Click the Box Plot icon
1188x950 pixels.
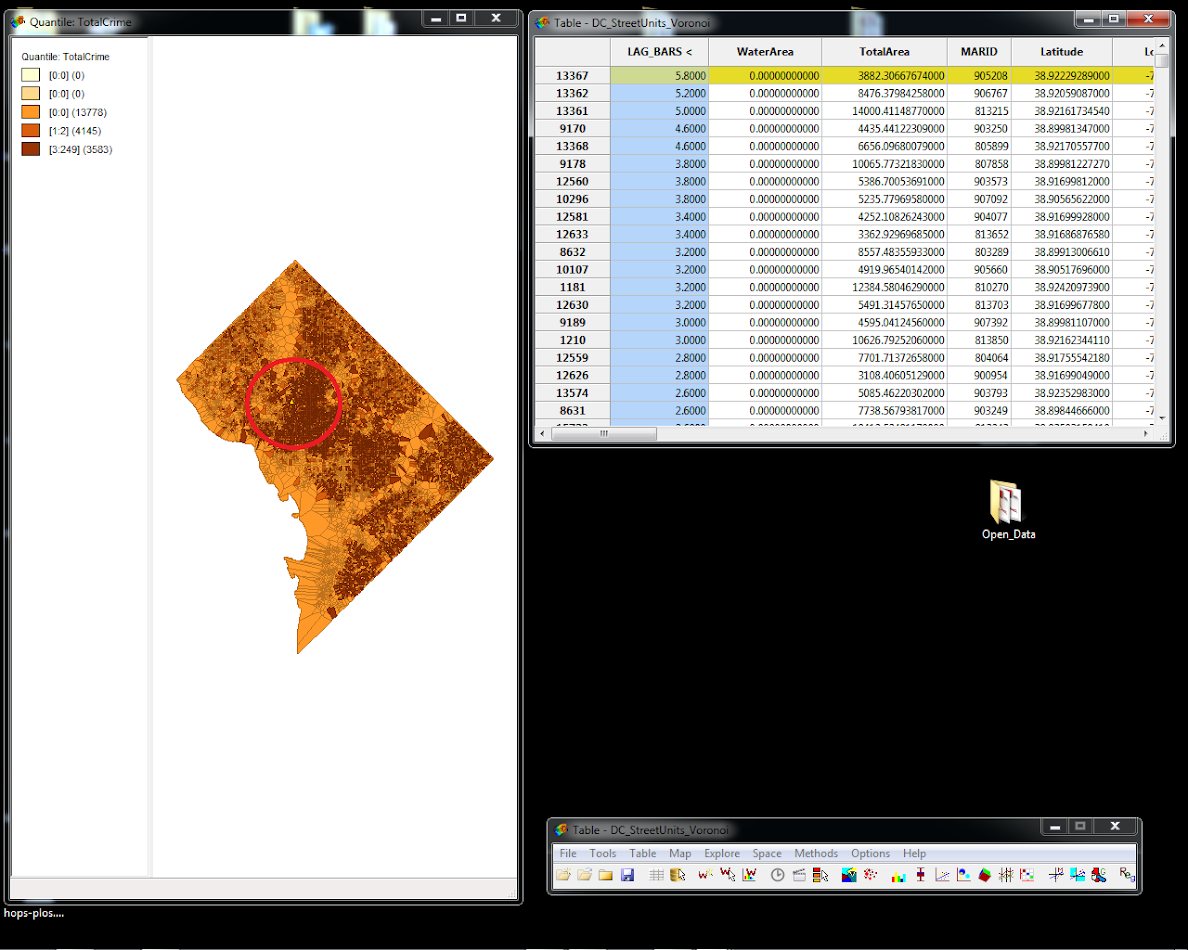click(921, 875)
